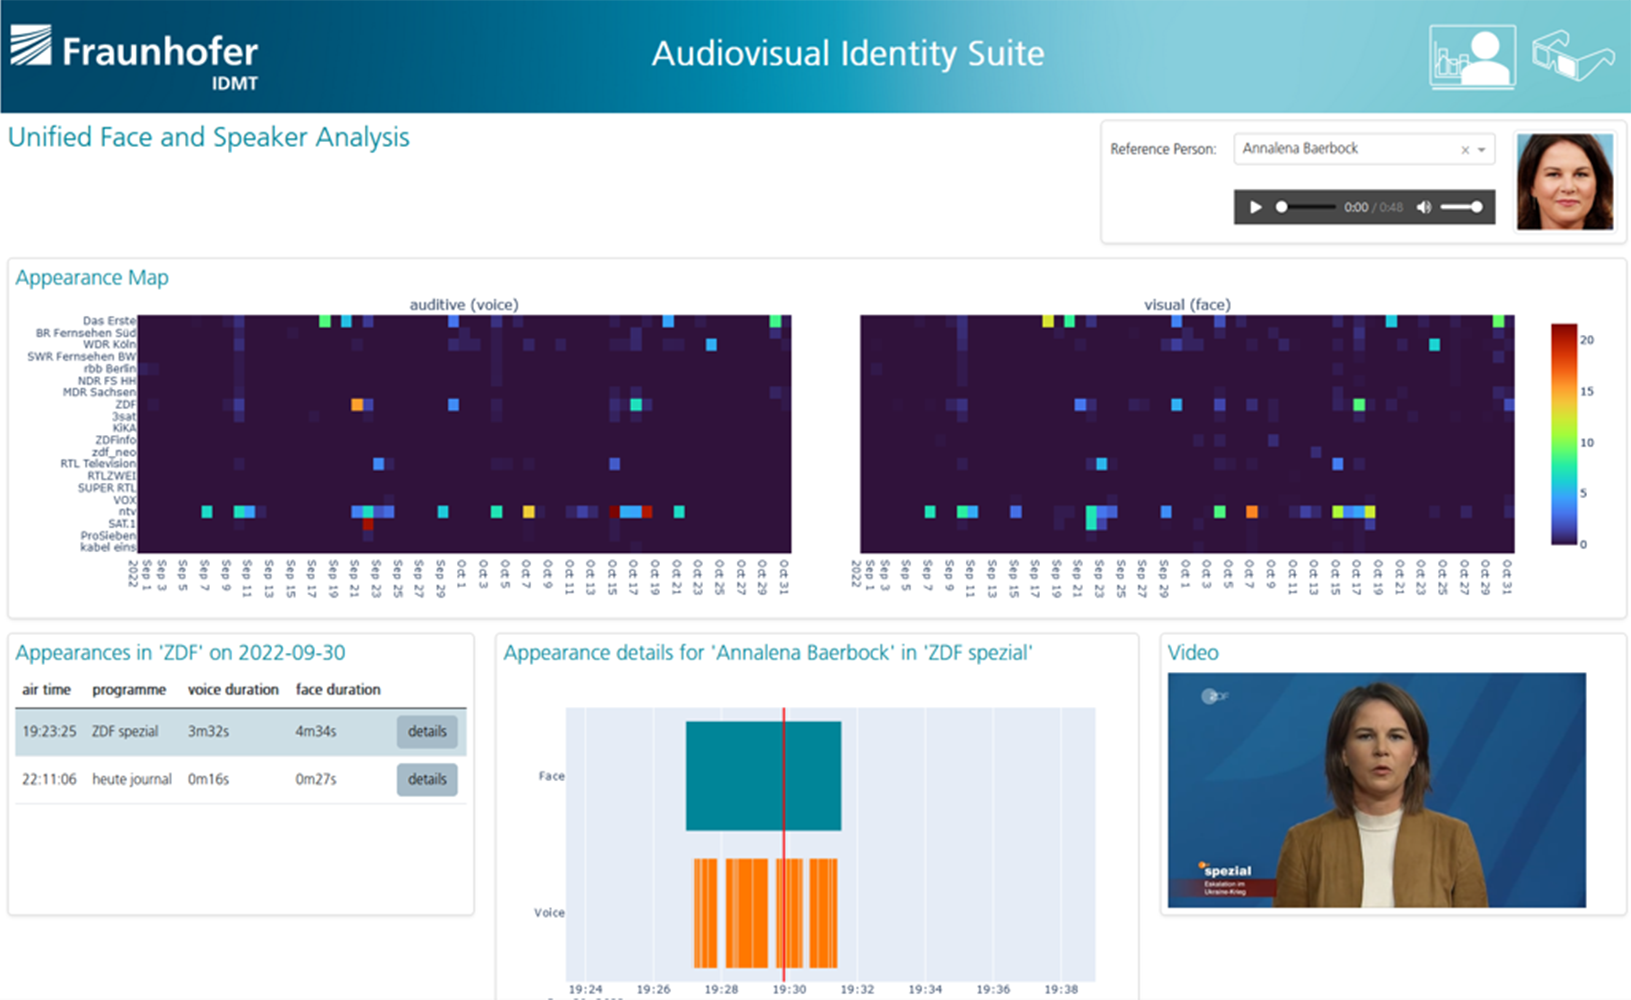
Task: Click the reference person portrait thumbnail
Action: 1564,182
